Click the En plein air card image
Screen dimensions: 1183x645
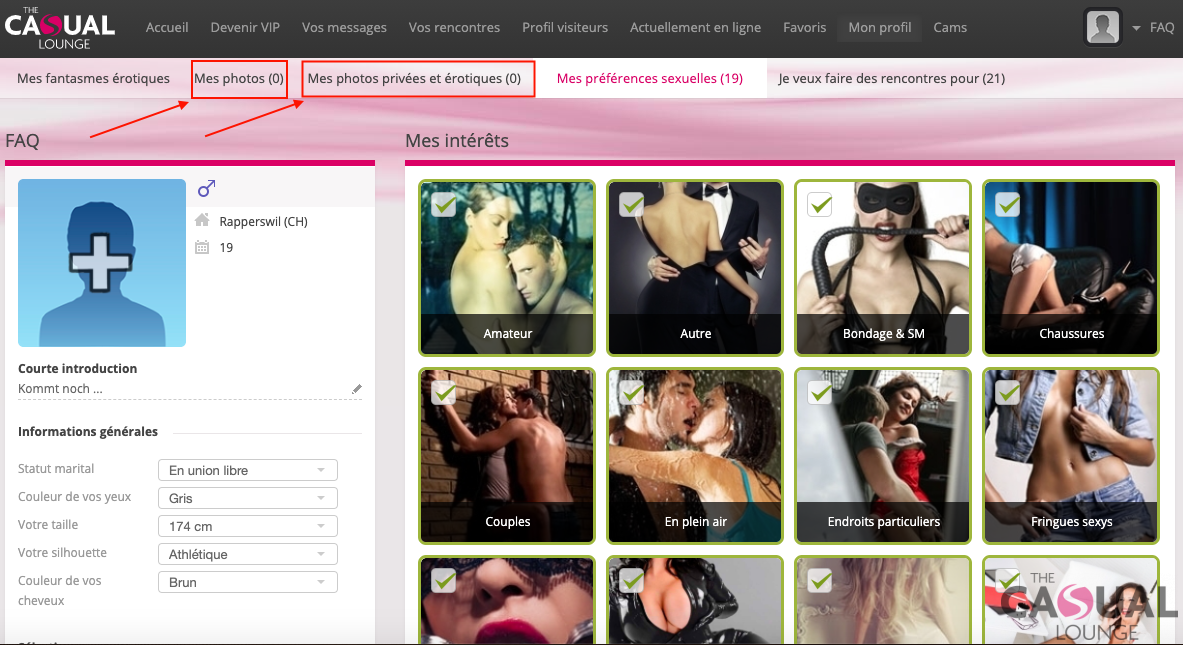[695, 456]
